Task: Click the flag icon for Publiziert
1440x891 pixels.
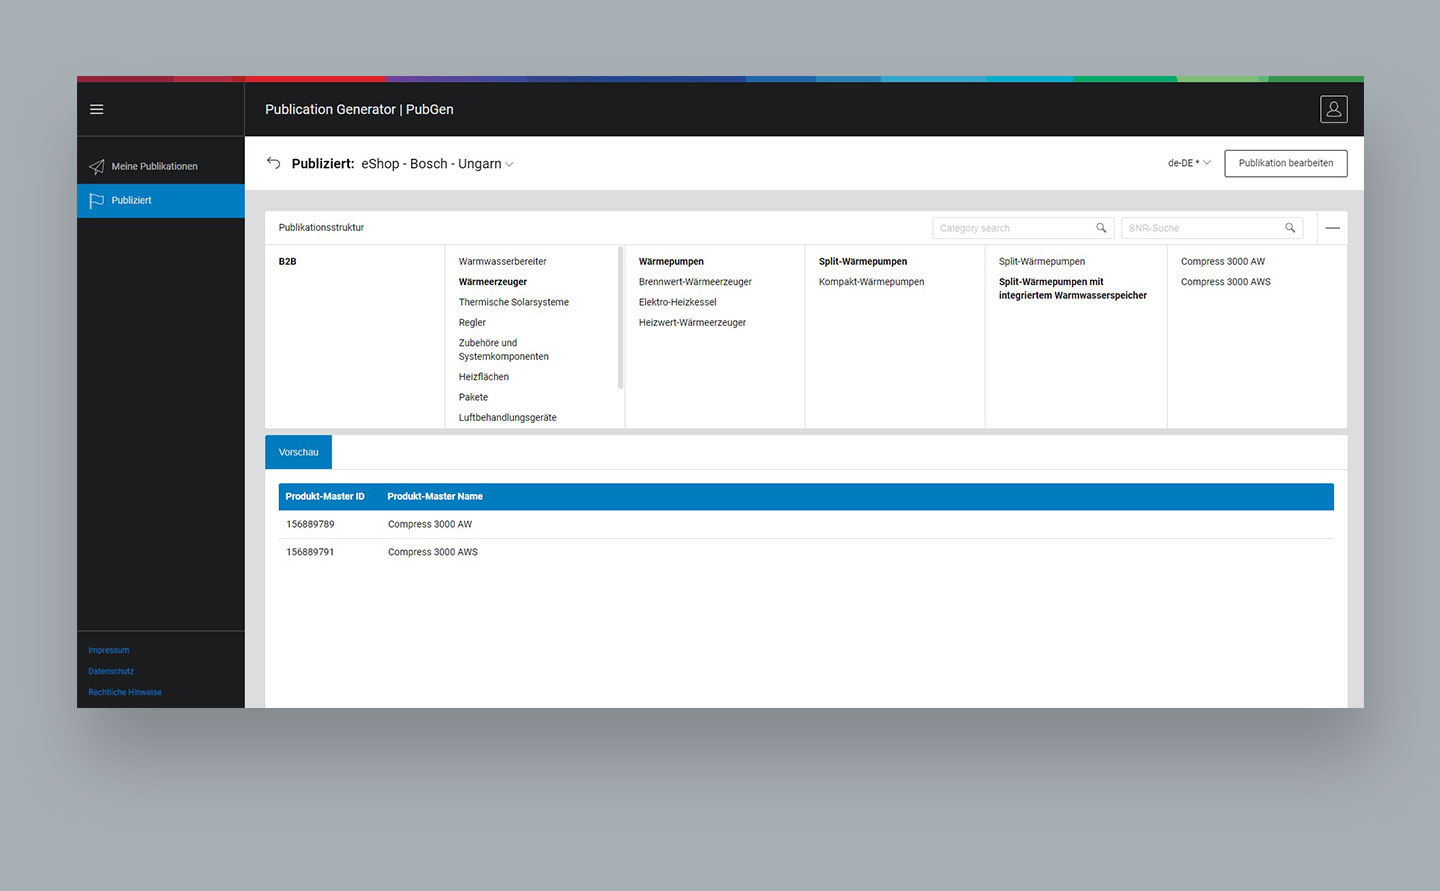Action: 96,200
